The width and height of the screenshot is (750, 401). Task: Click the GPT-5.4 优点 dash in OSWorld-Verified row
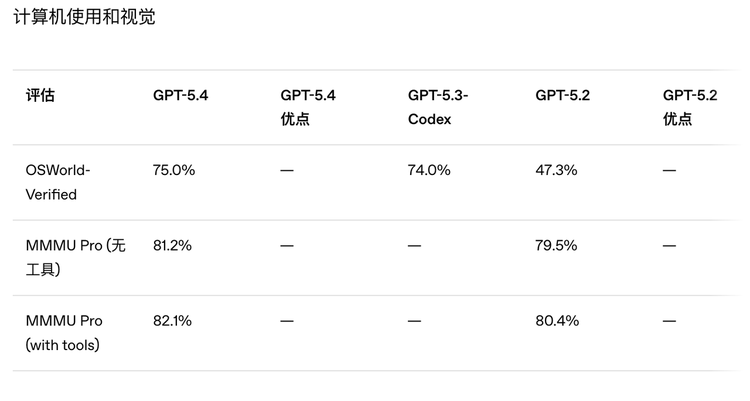287,171
